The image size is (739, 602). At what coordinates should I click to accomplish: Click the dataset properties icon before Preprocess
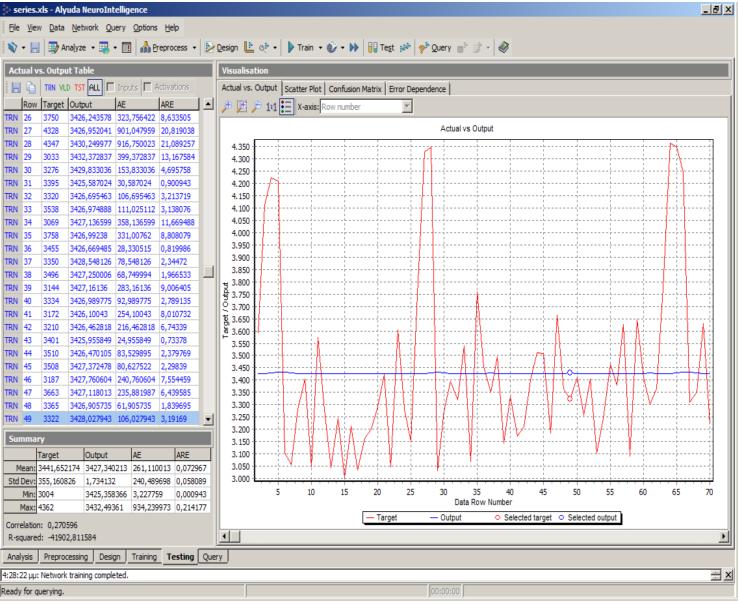(126, 47)
